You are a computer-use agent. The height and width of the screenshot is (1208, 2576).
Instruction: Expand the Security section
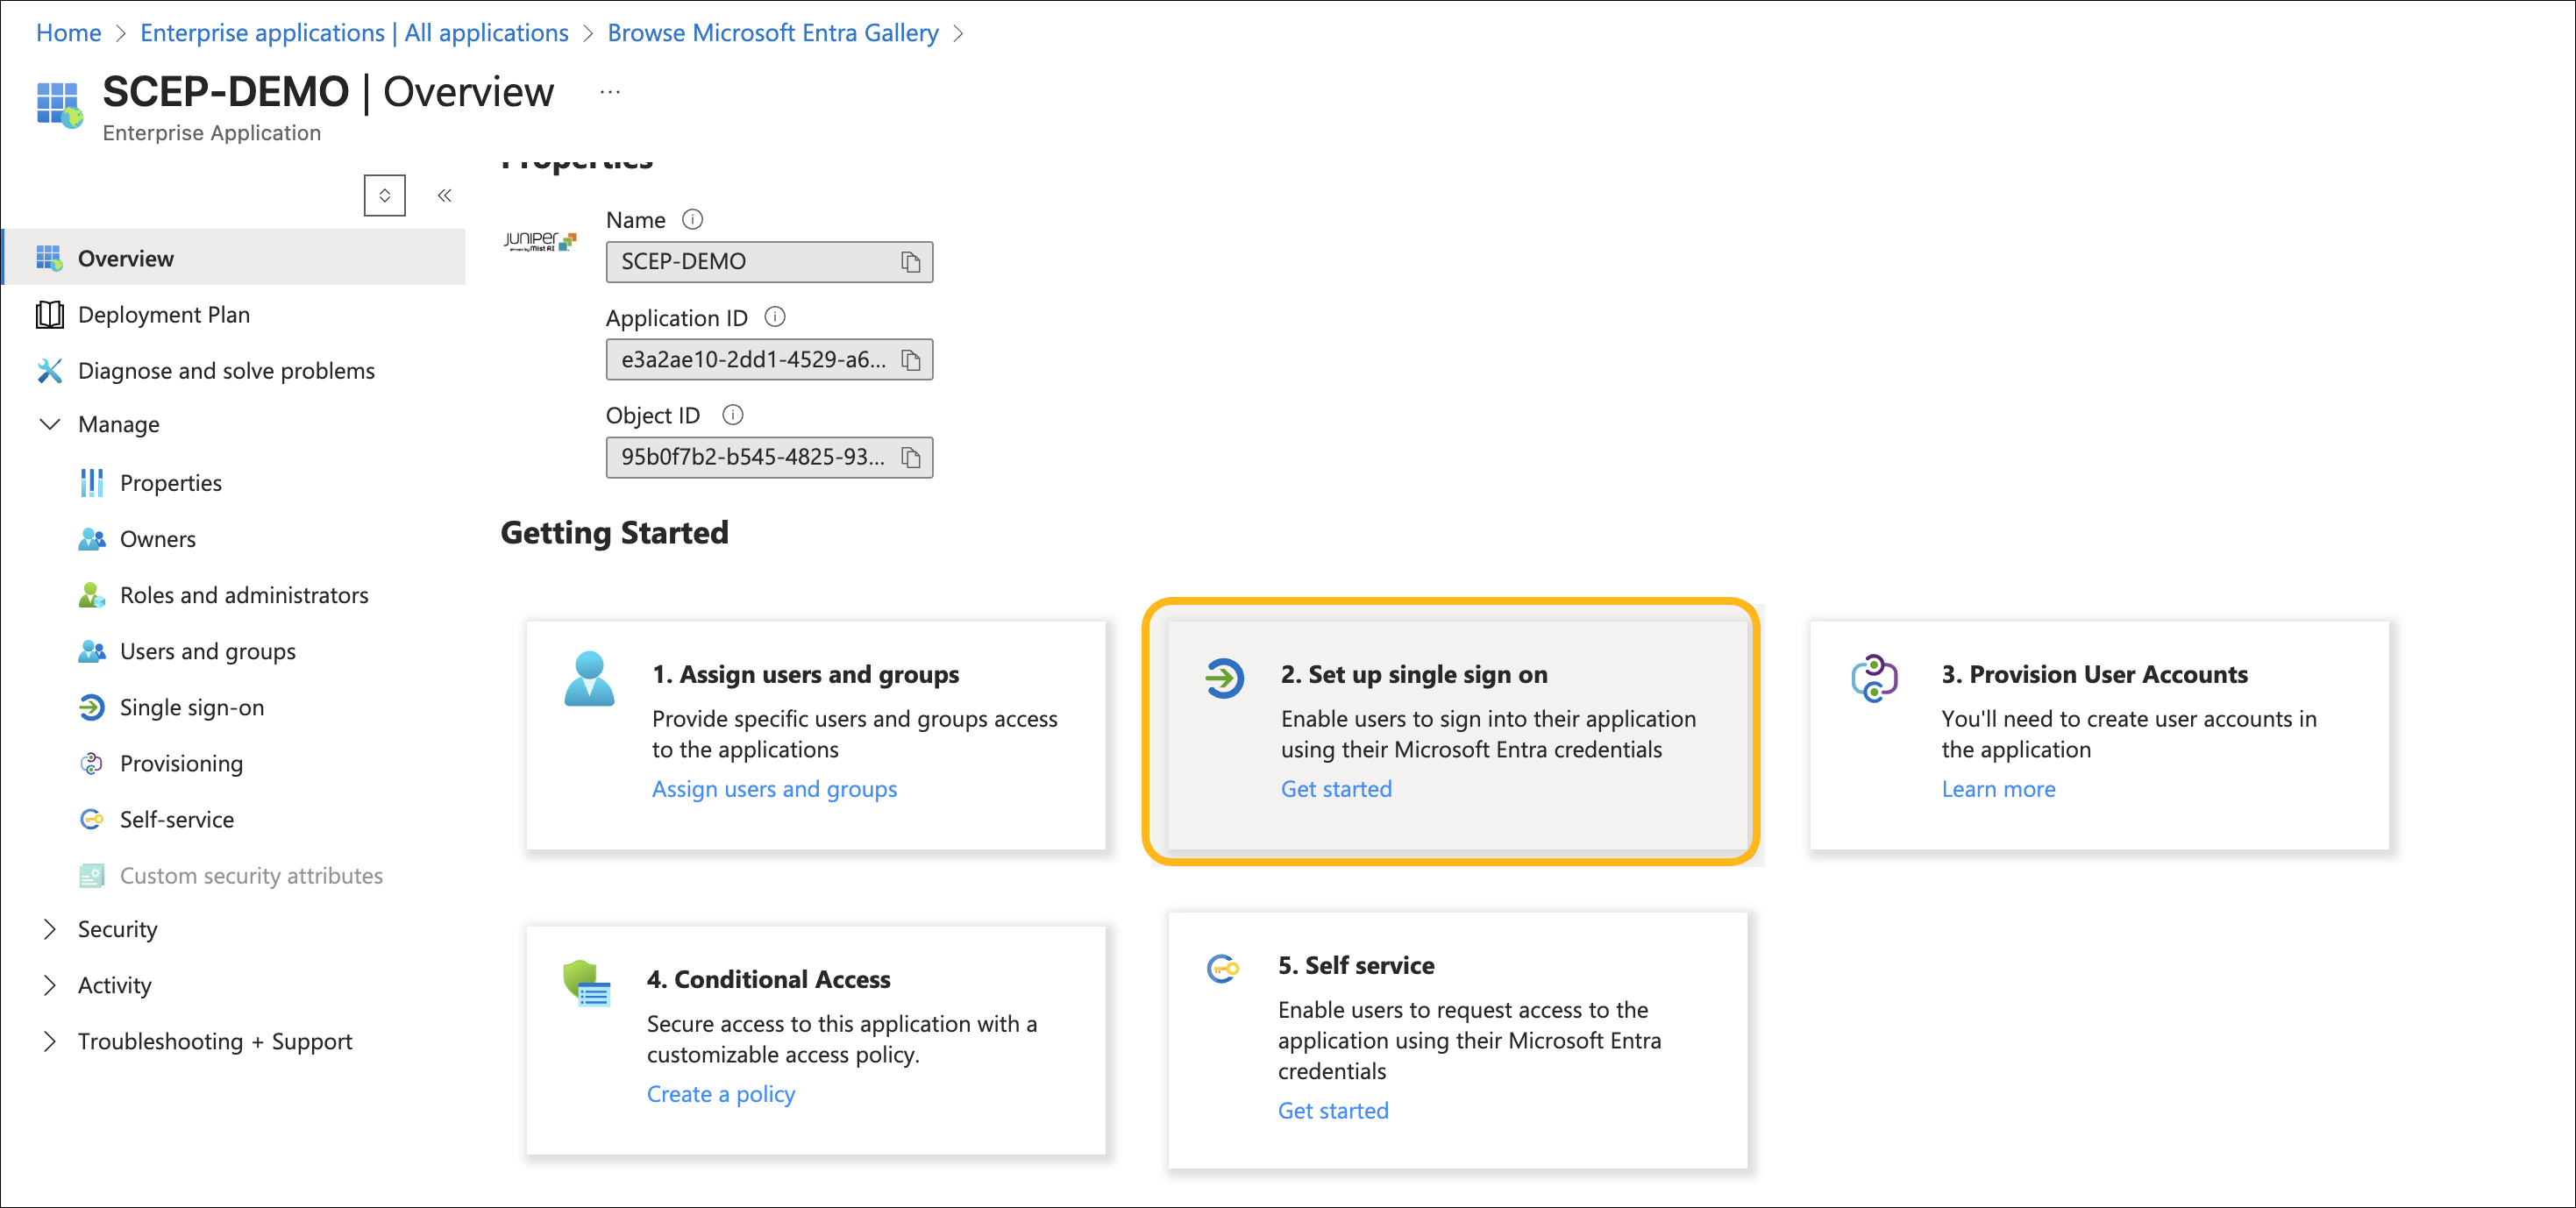tap(49, 929)
